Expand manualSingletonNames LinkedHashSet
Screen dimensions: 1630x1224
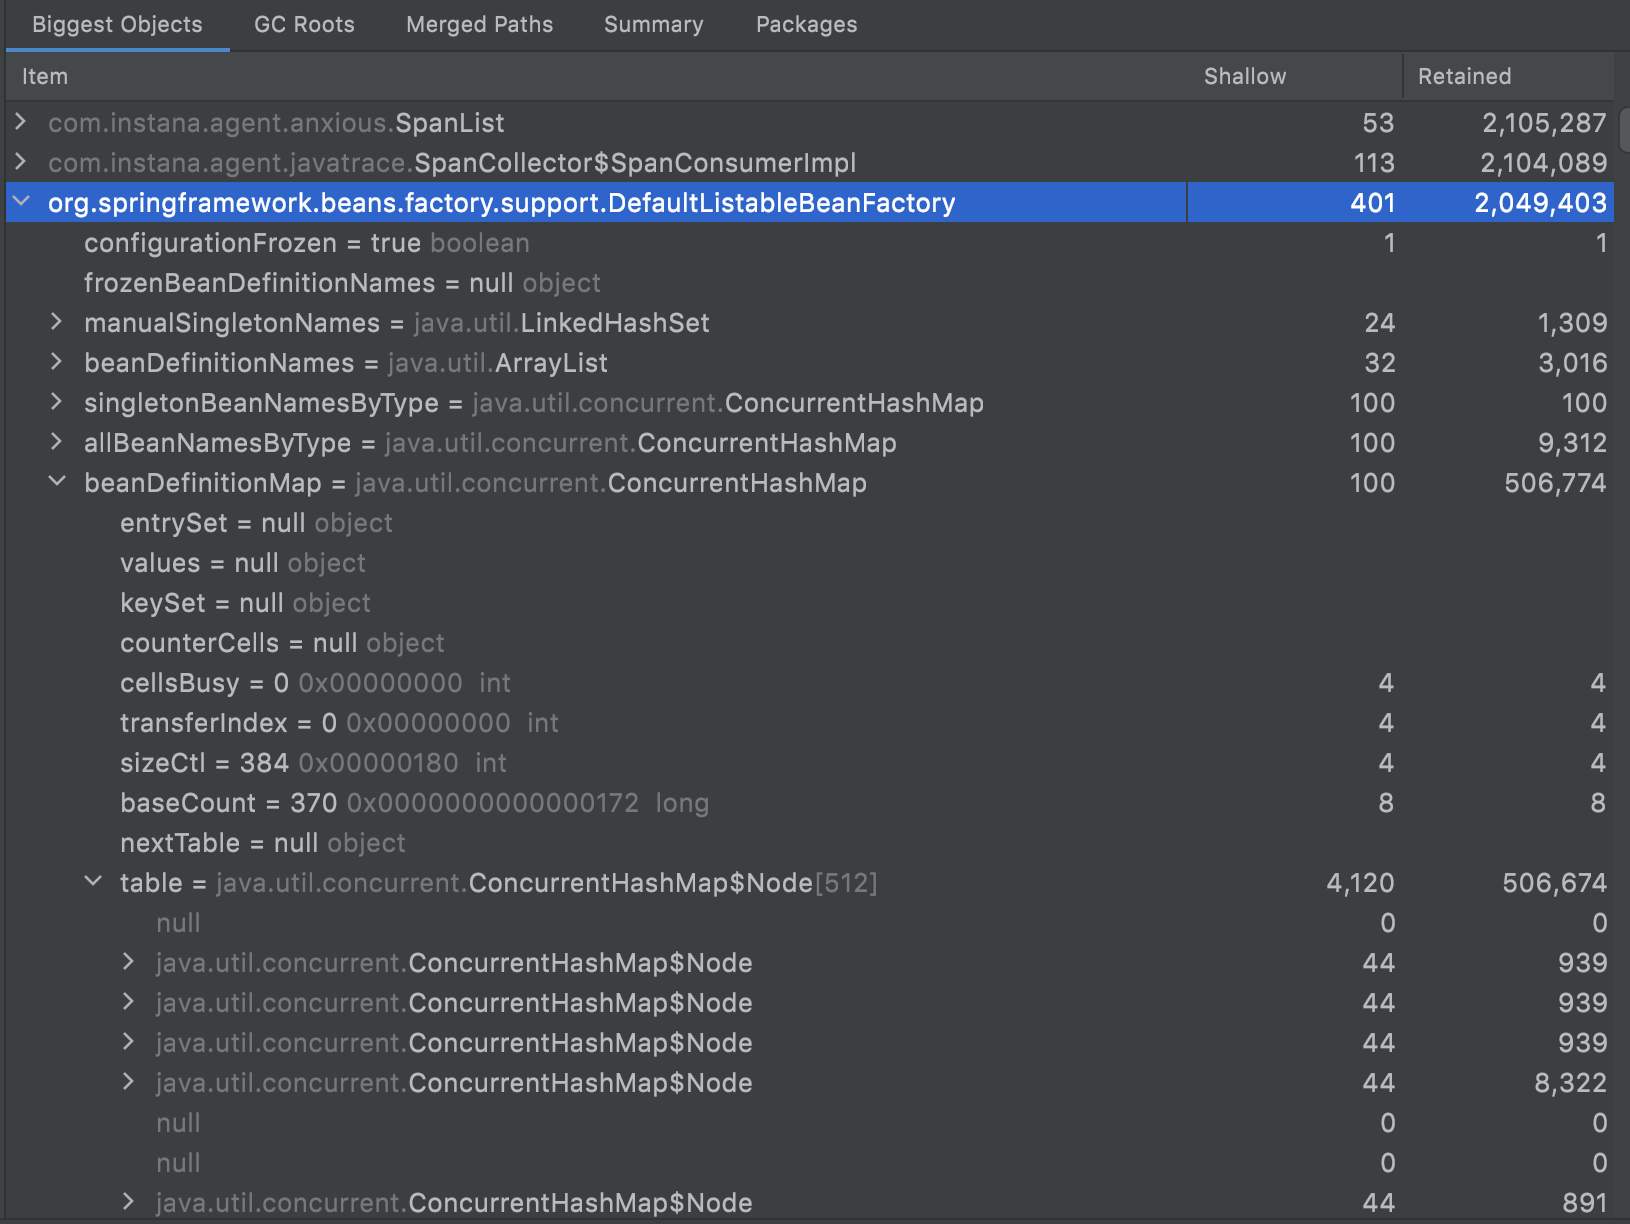(57, 322)
